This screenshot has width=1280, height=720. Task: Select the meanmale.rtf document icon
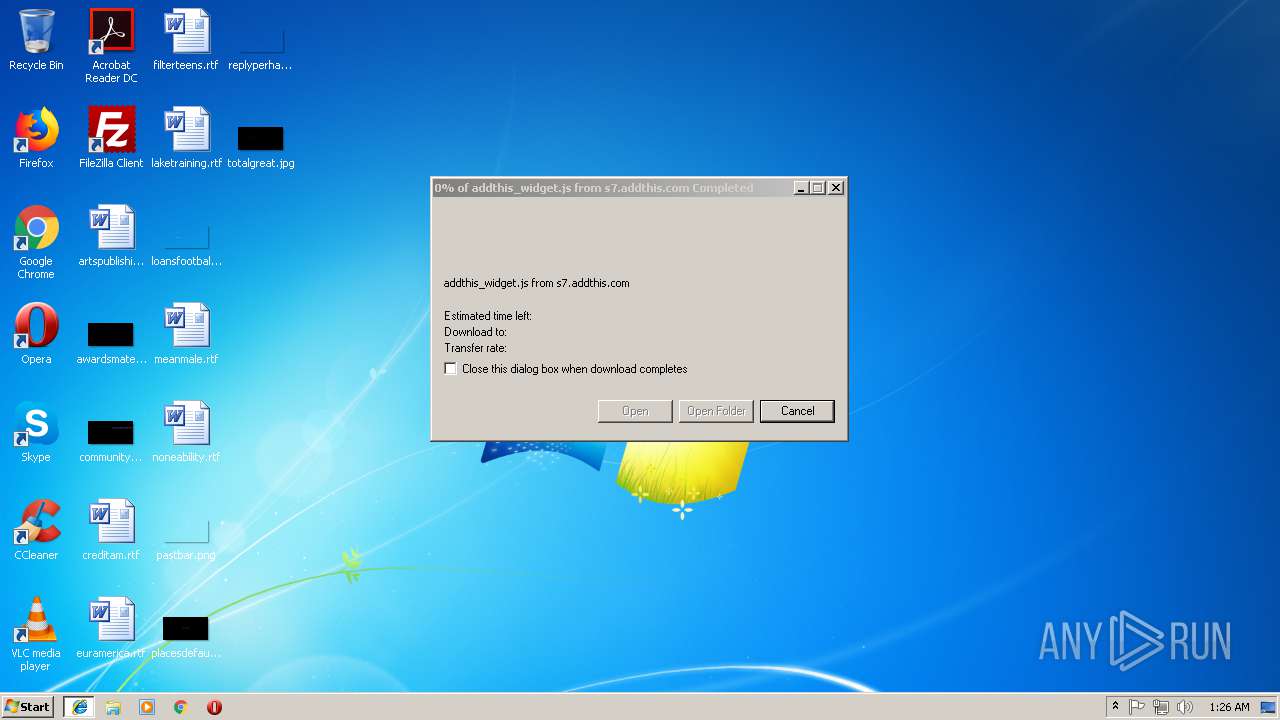click(186, 334)
